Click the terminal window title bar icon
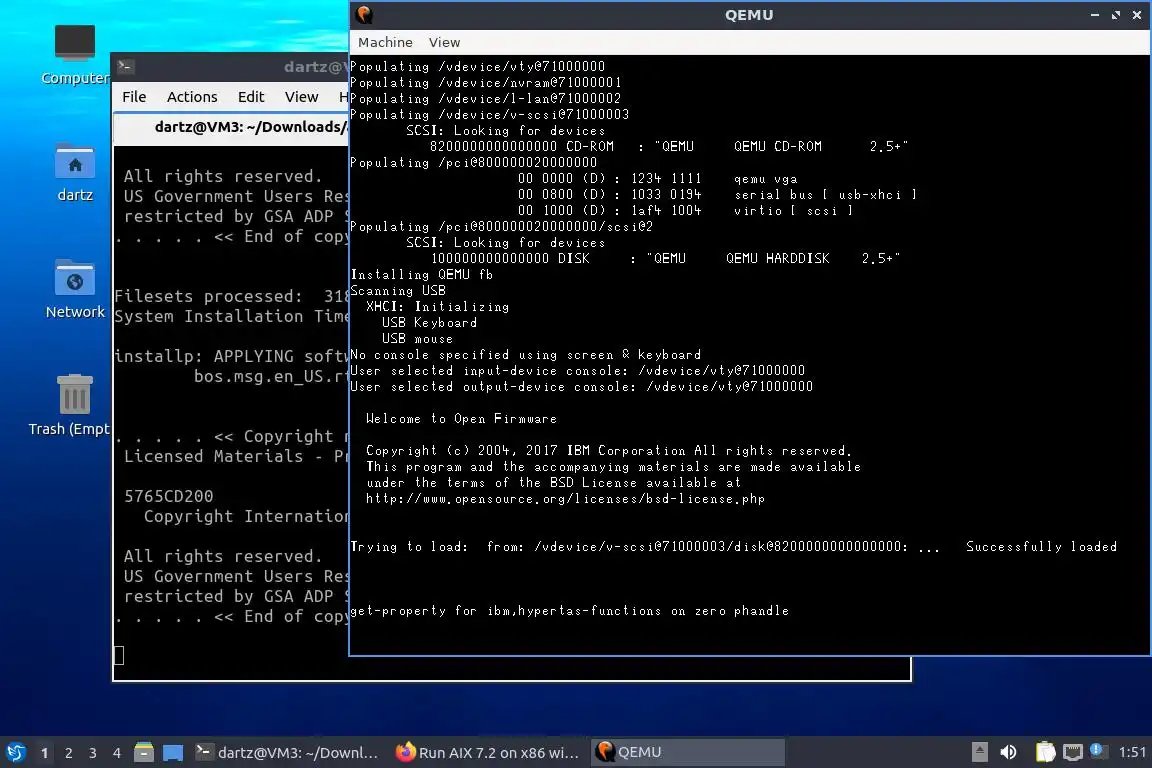The height and width of the screenshot is (768, 1152). pyautogui.click(x=125, y=67)
